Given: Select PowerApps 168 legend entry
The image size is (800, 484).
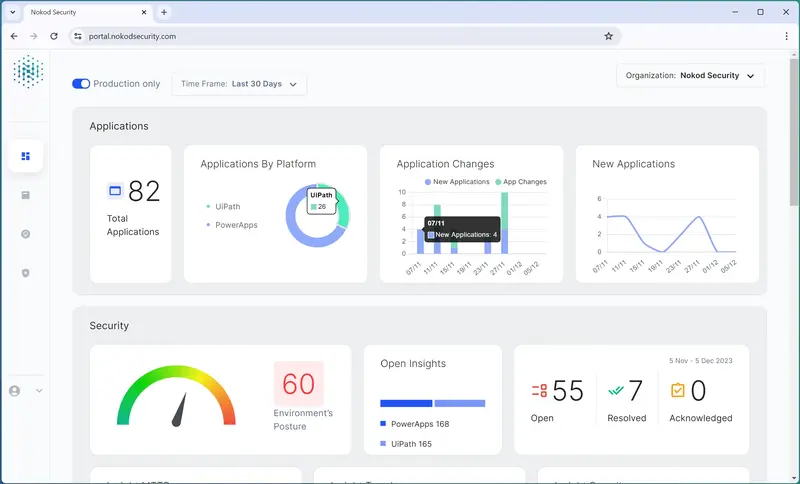Looking at the screenshot, I should [415, 424].
